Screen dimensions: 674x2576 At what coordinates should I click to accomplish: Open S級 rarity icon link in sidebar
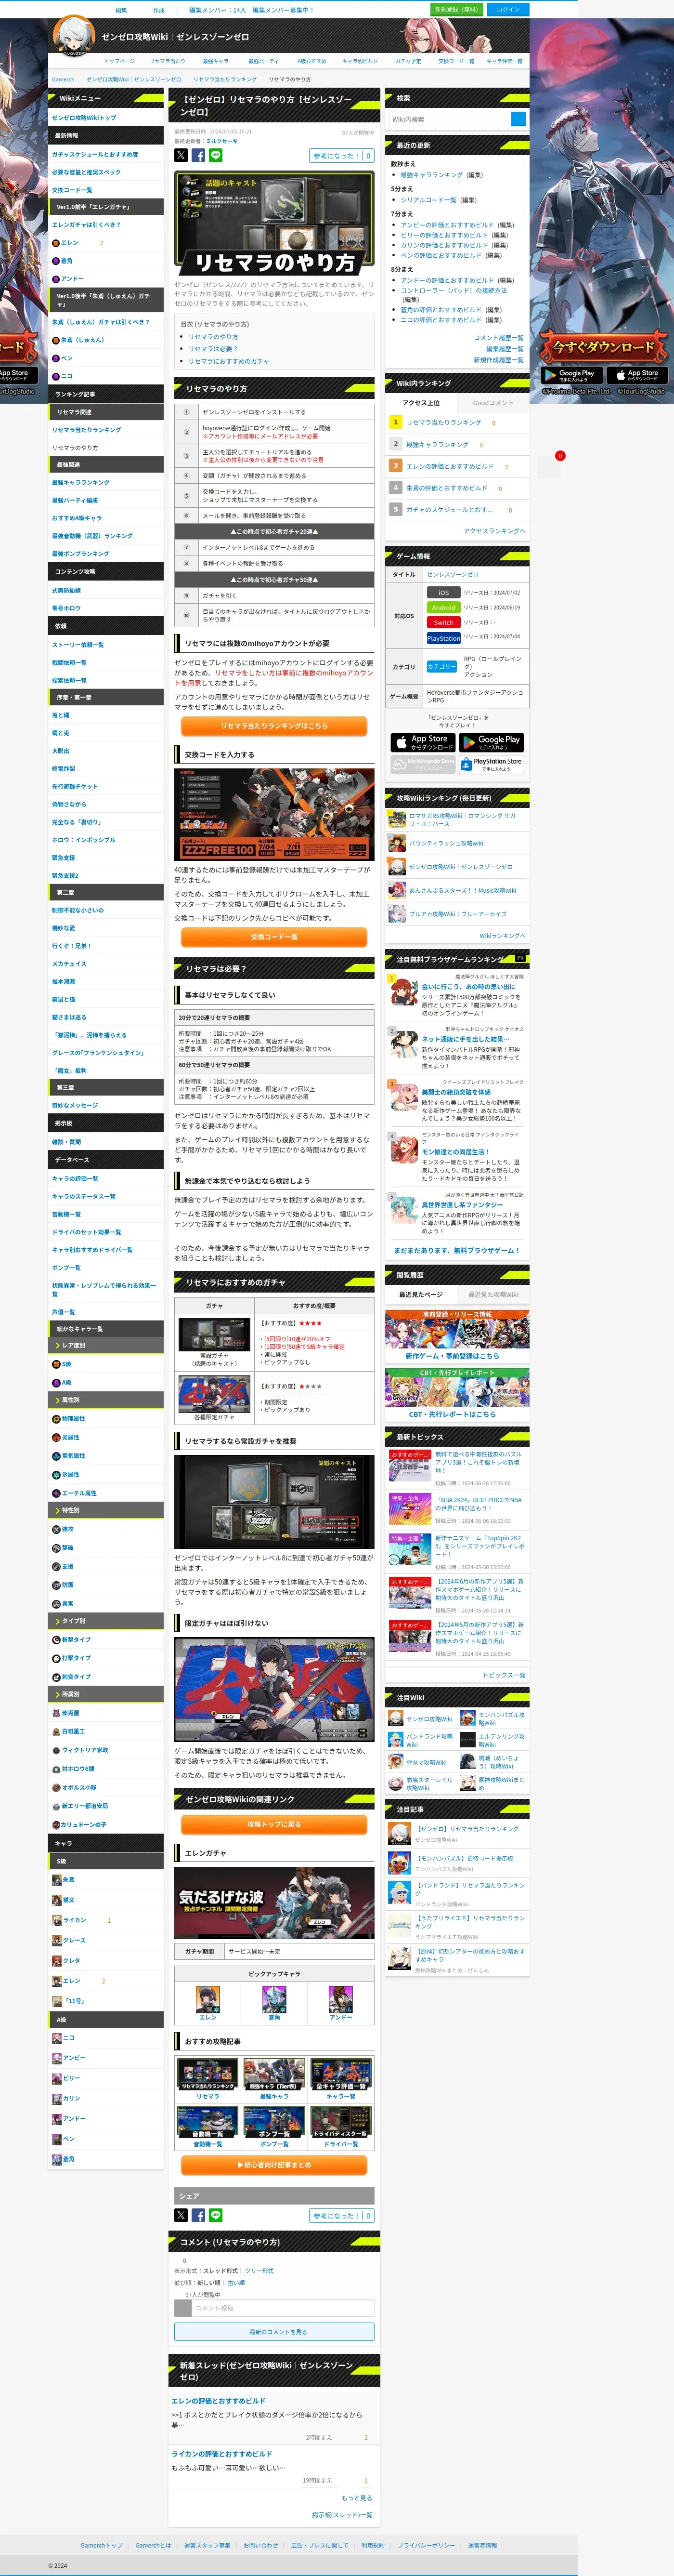tap(56, 1364)
